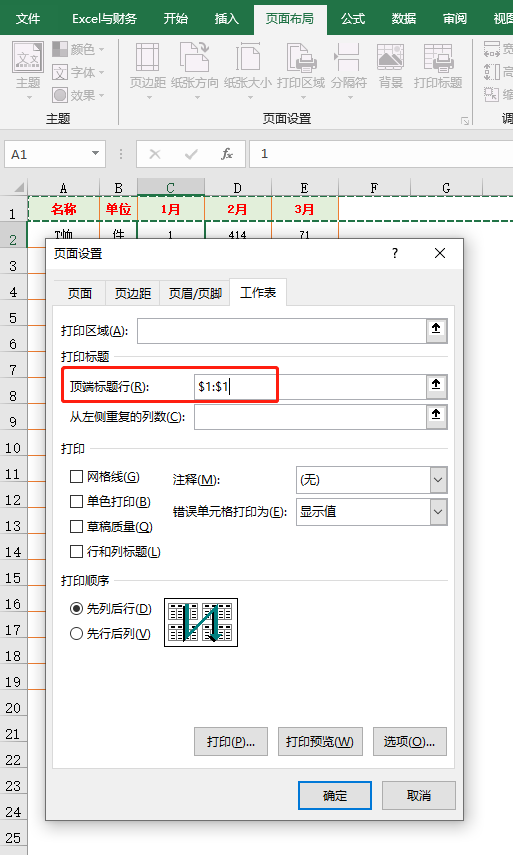Click the 2月 header cell
Viewport: 513px width, 855px height.
(x=238, y=209)
